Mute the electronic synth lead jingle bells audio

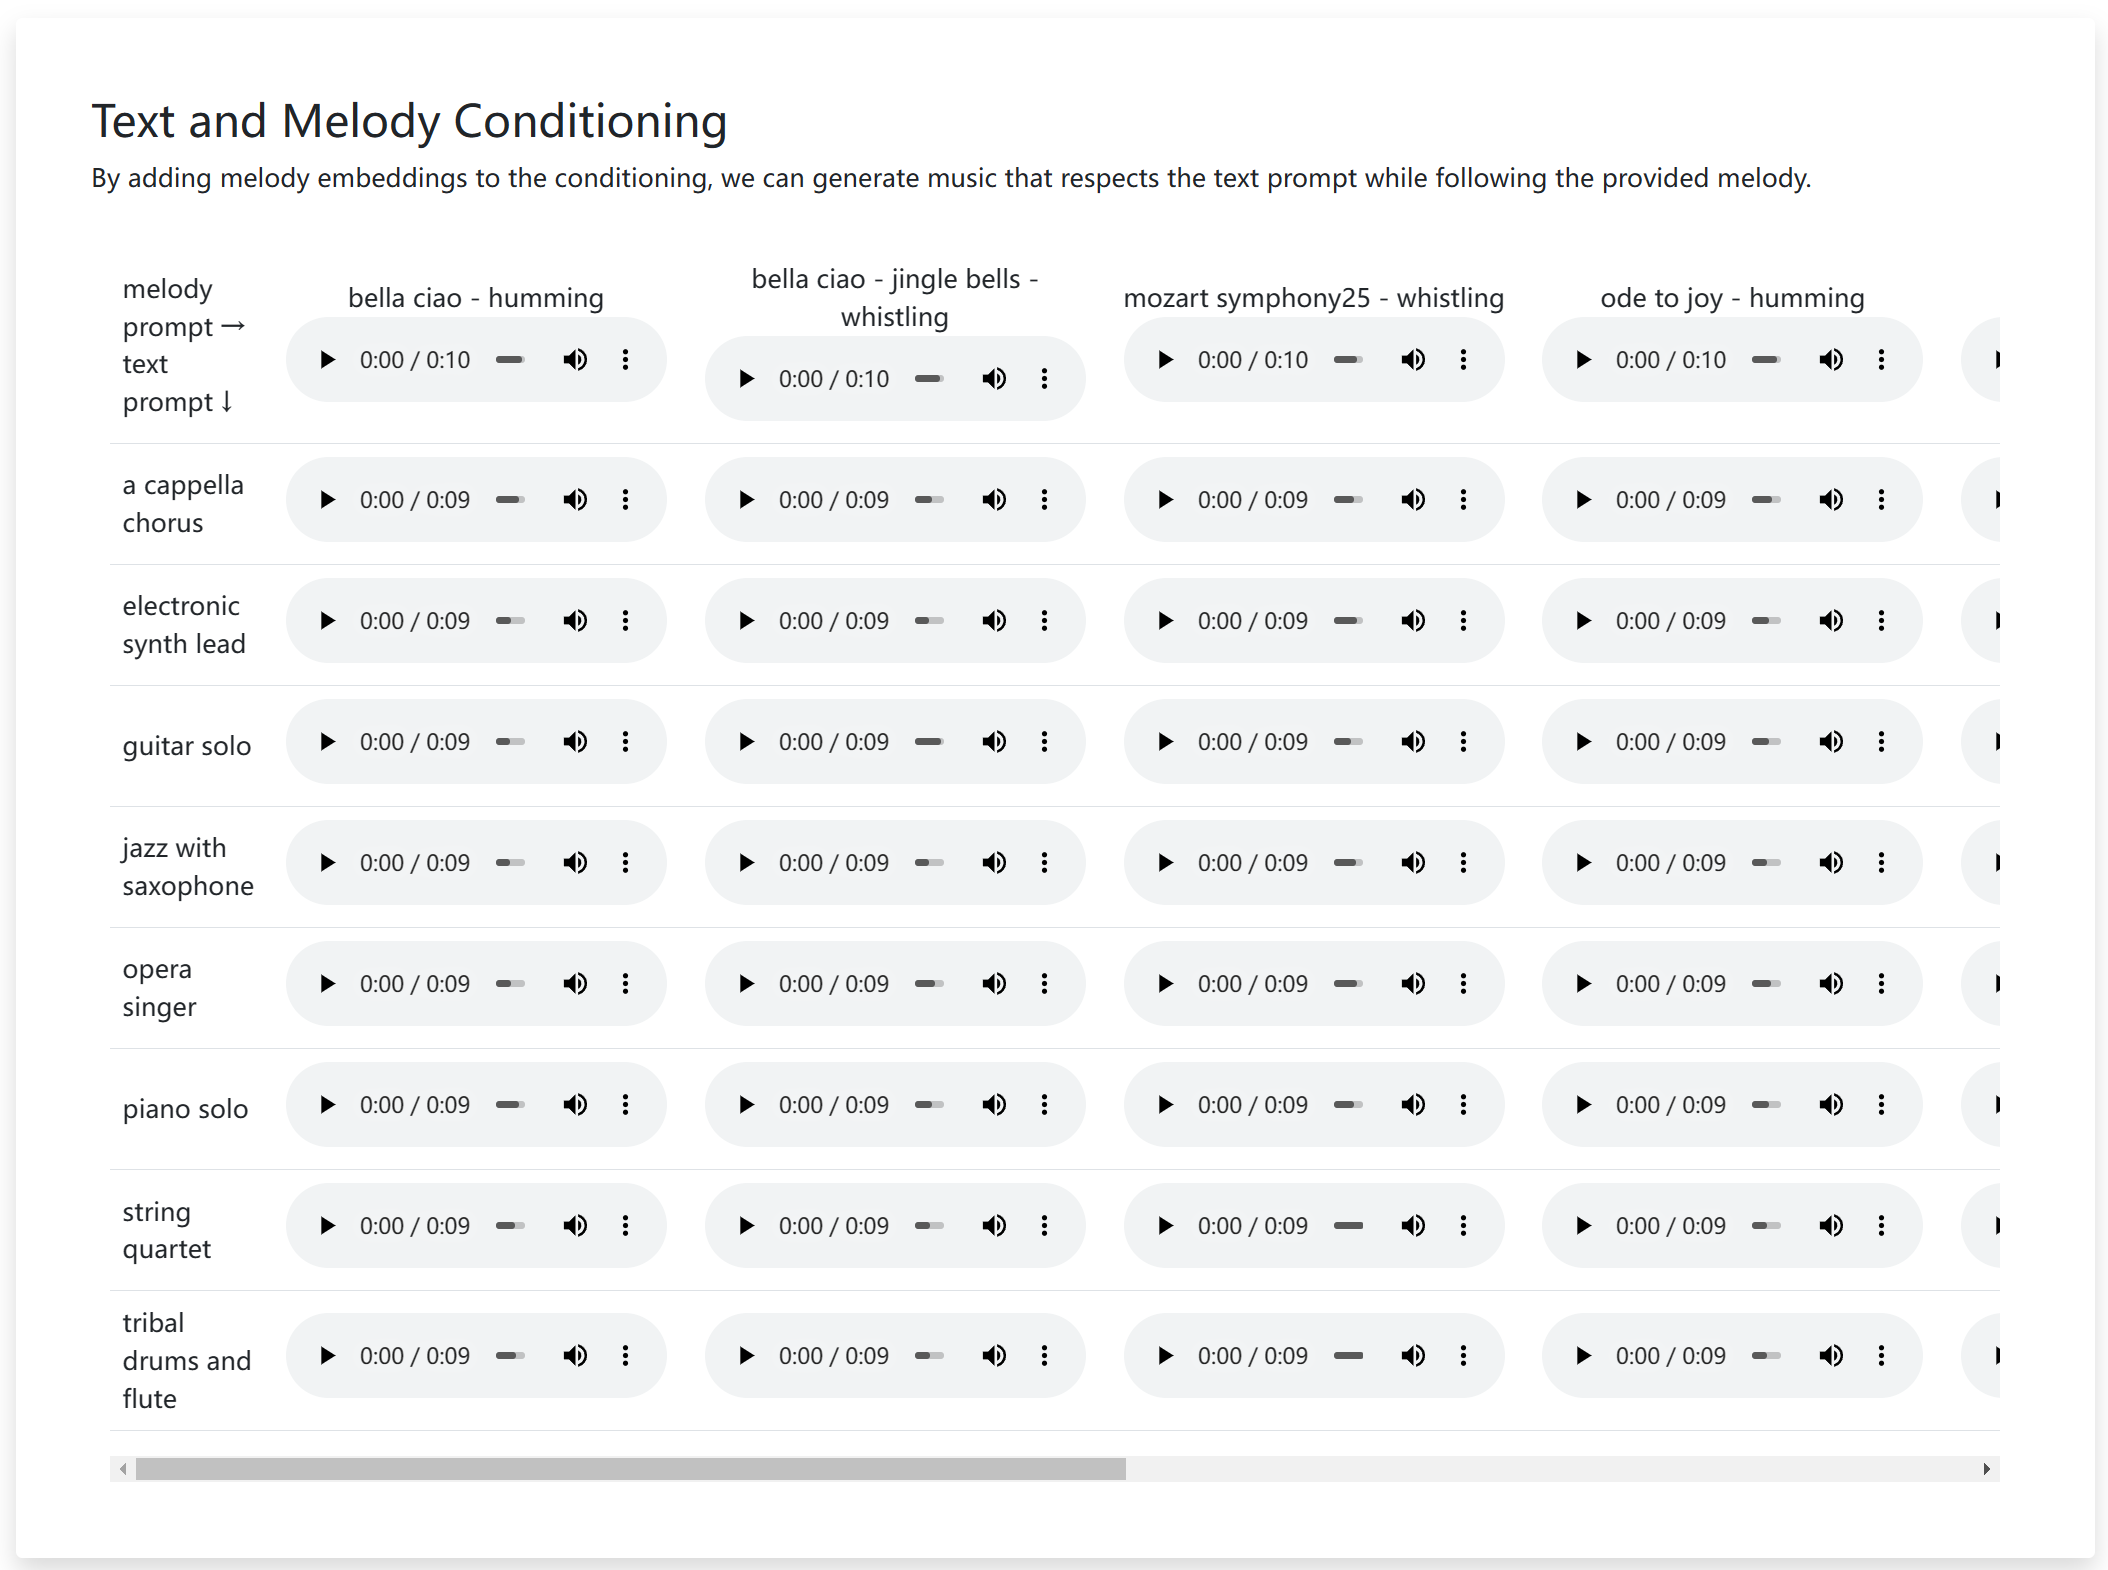pyautogui.click(x=995, y=620)
